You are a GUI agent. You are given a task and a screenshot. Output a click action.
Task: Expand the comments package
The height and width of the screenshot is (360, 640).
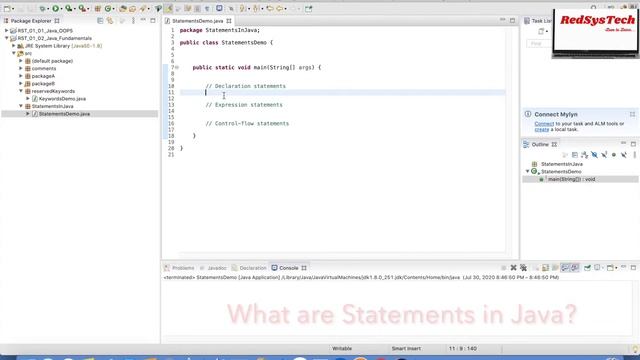tap(21, 68)
